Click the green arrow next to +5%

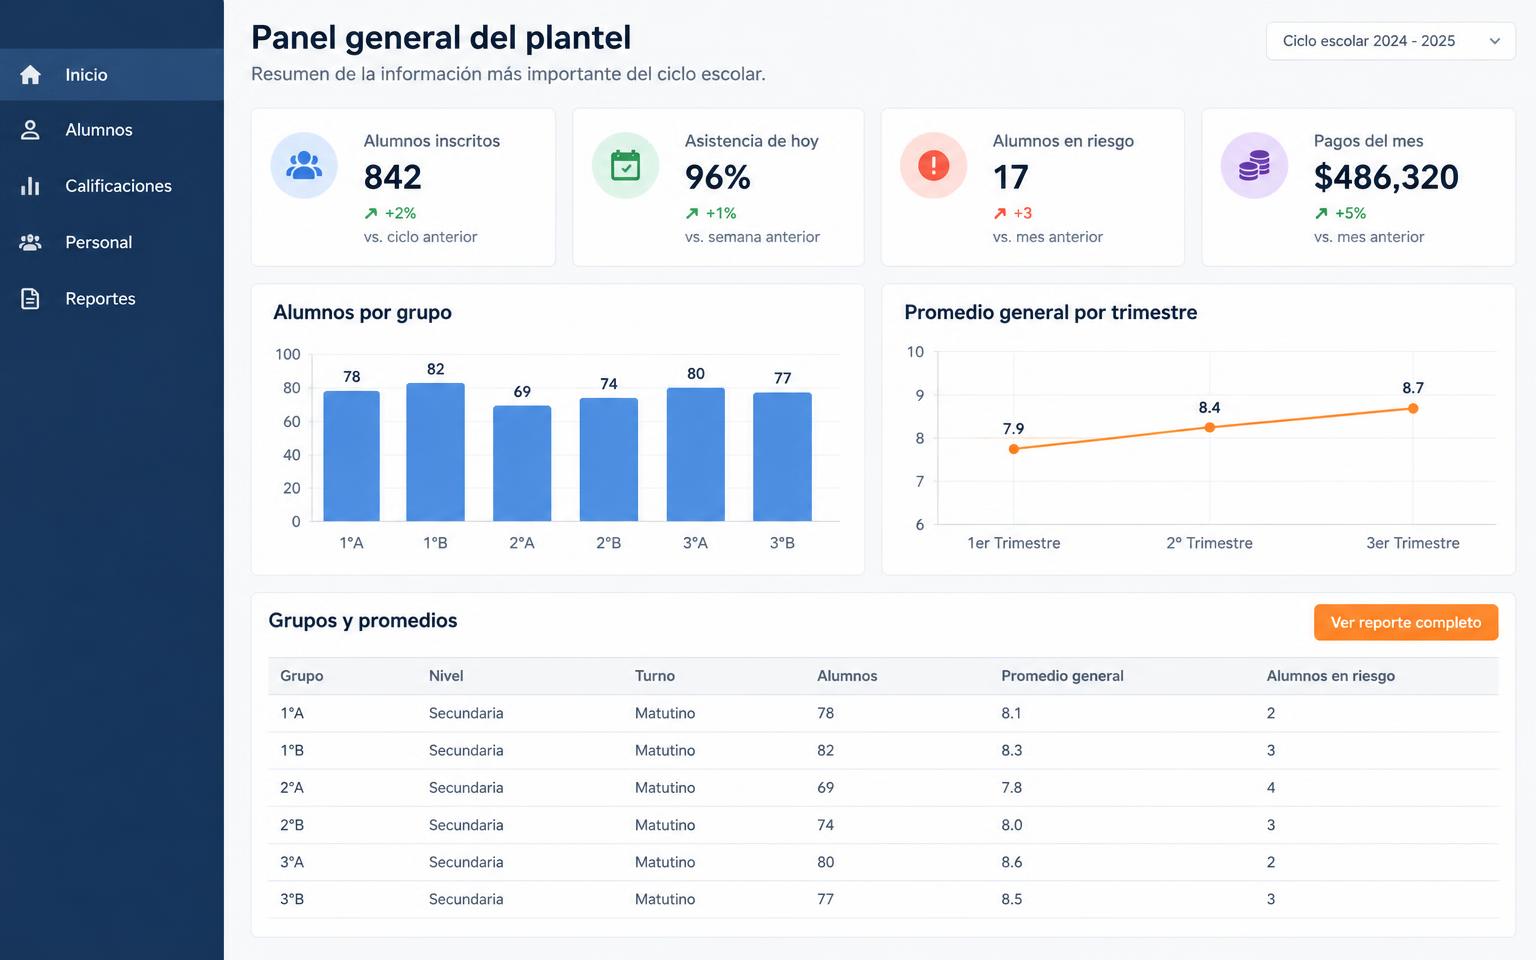1321,213
